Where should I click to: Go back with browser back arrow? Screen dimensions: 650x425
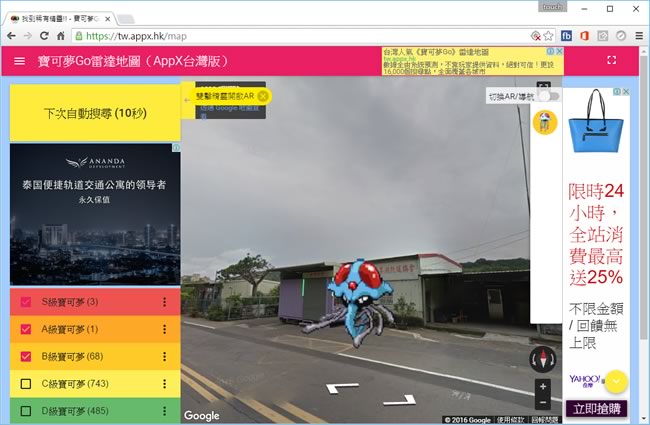click(11, 36)
